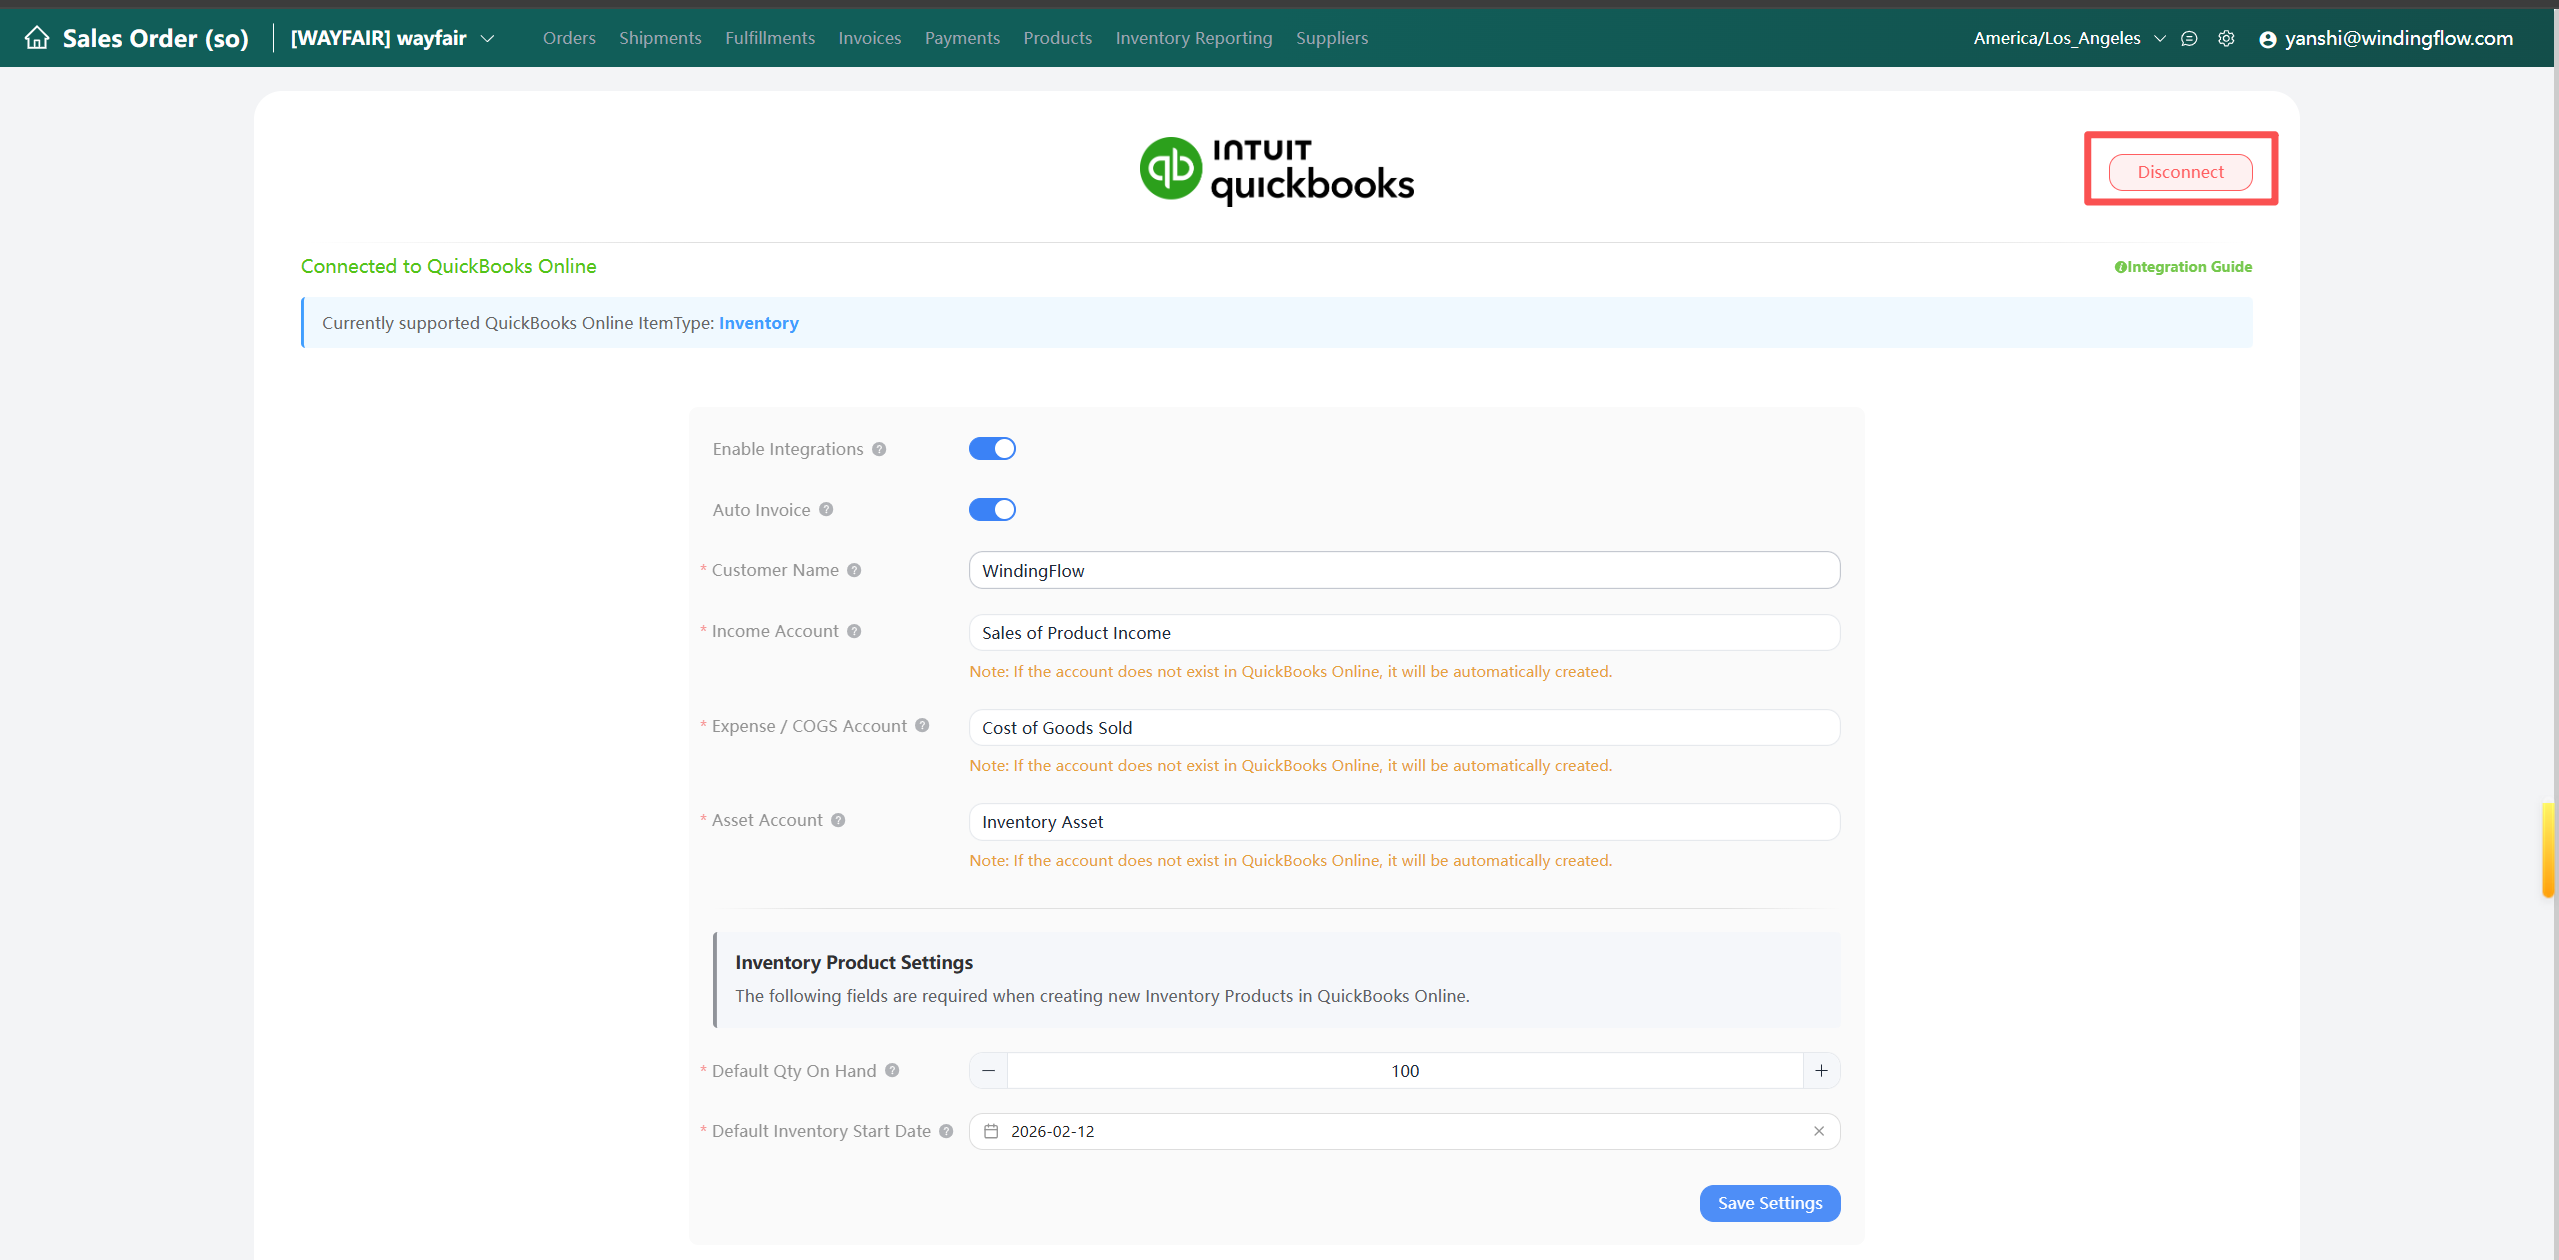Clear the Default Inventory Start Date
The height and width of the screenshot is (1260, 2559).
[x=1818, y=1131]
